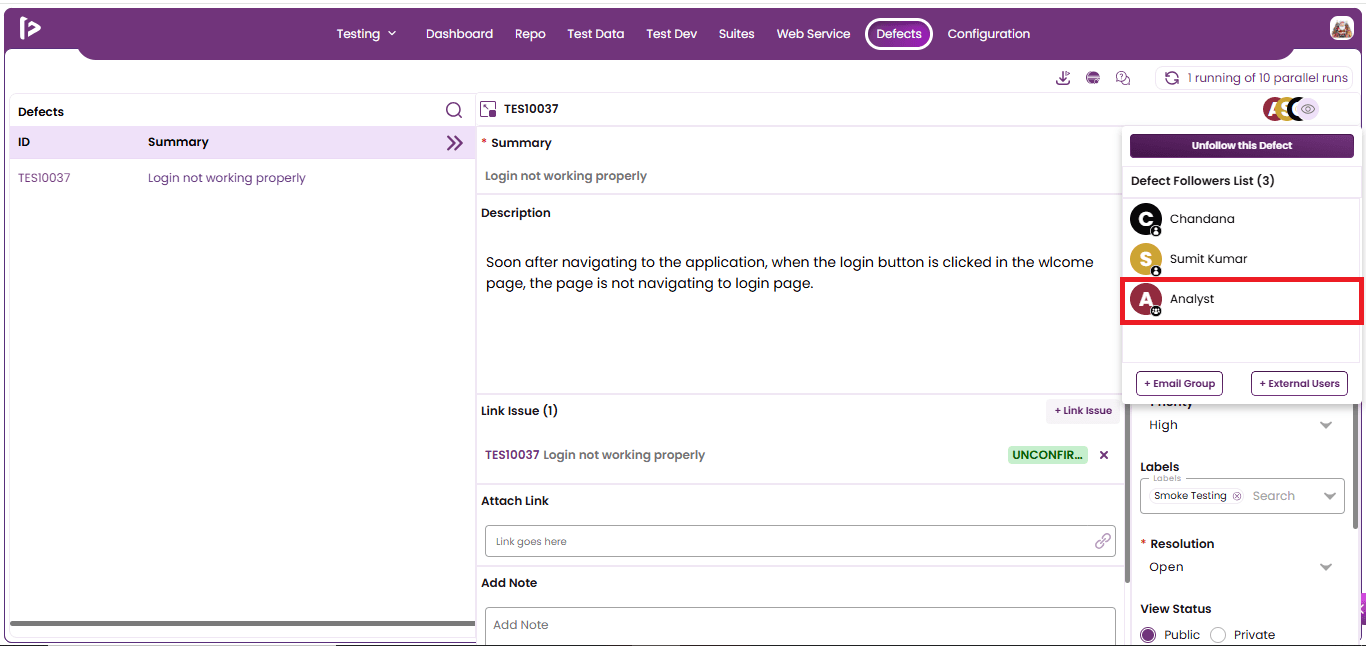Click the app logo in header
1366x646 pixels.
(x=30, y=29)
